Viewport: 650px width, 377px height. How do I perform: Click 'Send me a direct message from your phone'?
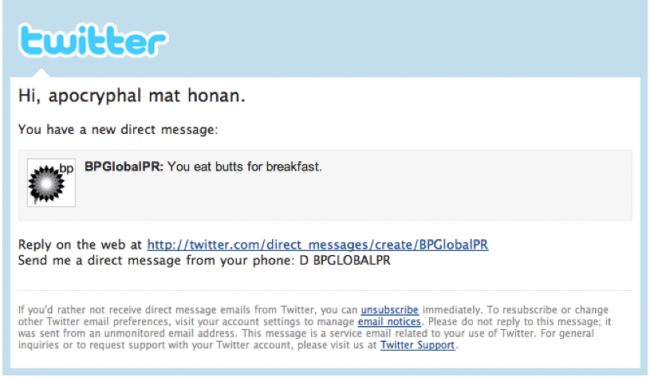pos(155,260)
